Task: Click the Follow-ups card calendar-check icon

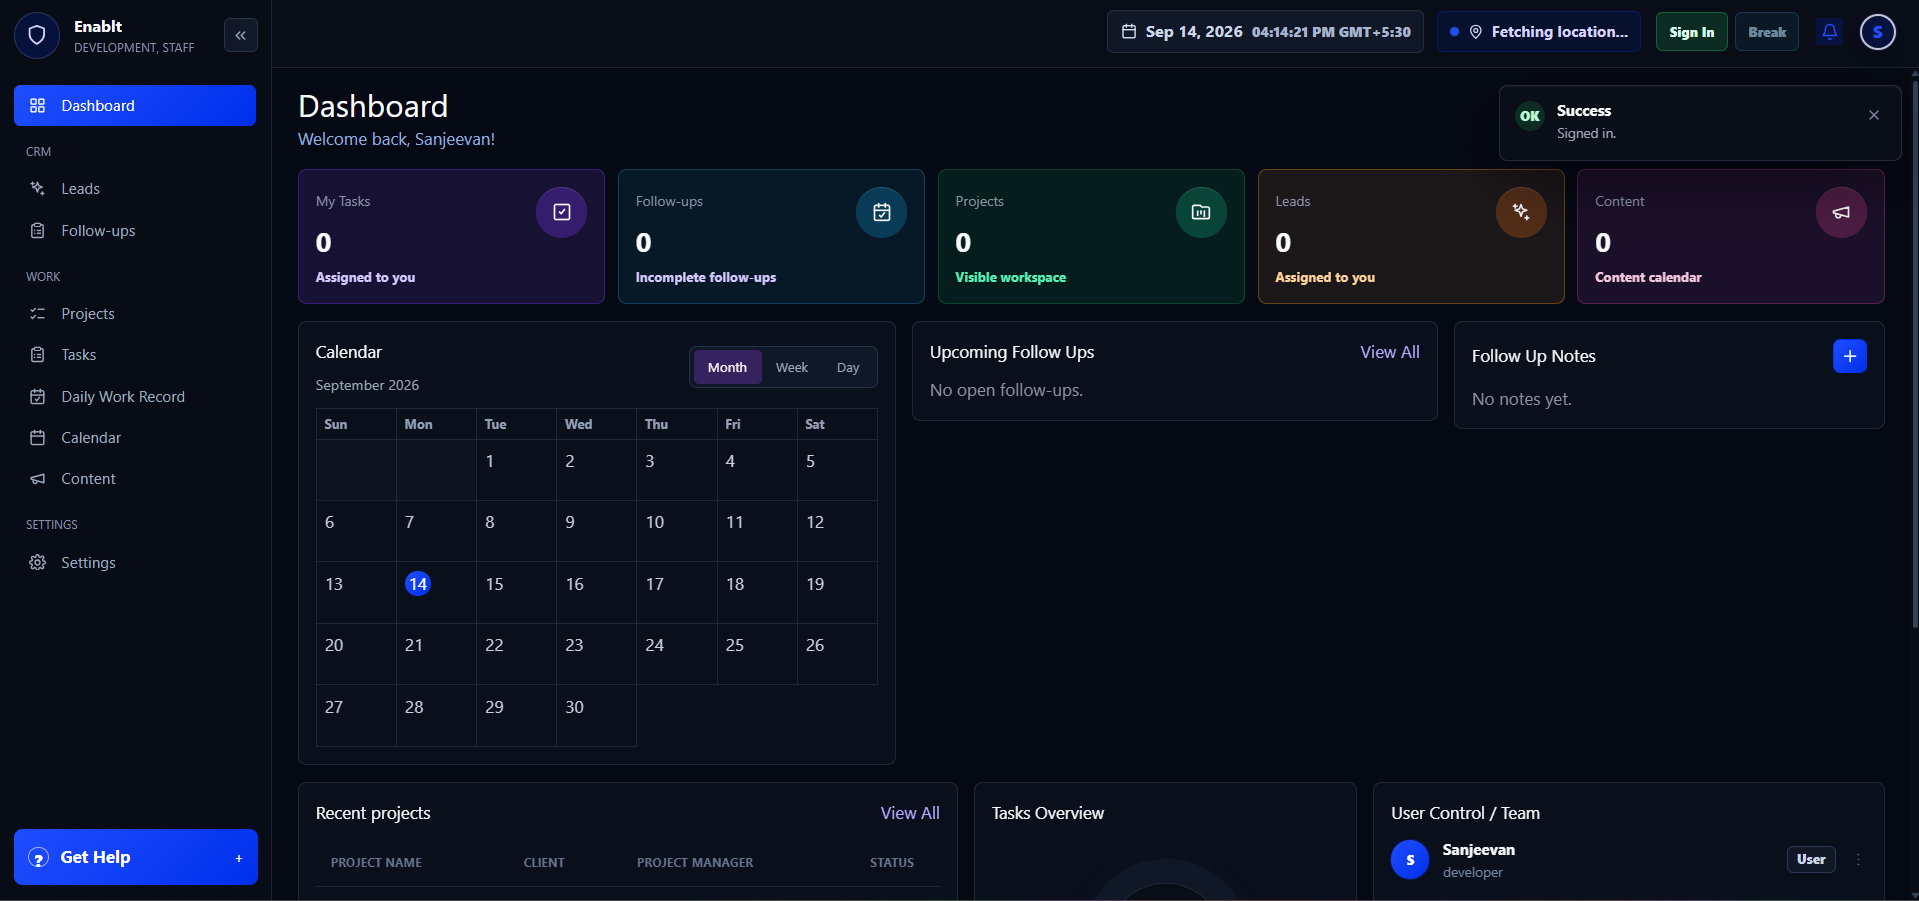Action: coord(881,212)
